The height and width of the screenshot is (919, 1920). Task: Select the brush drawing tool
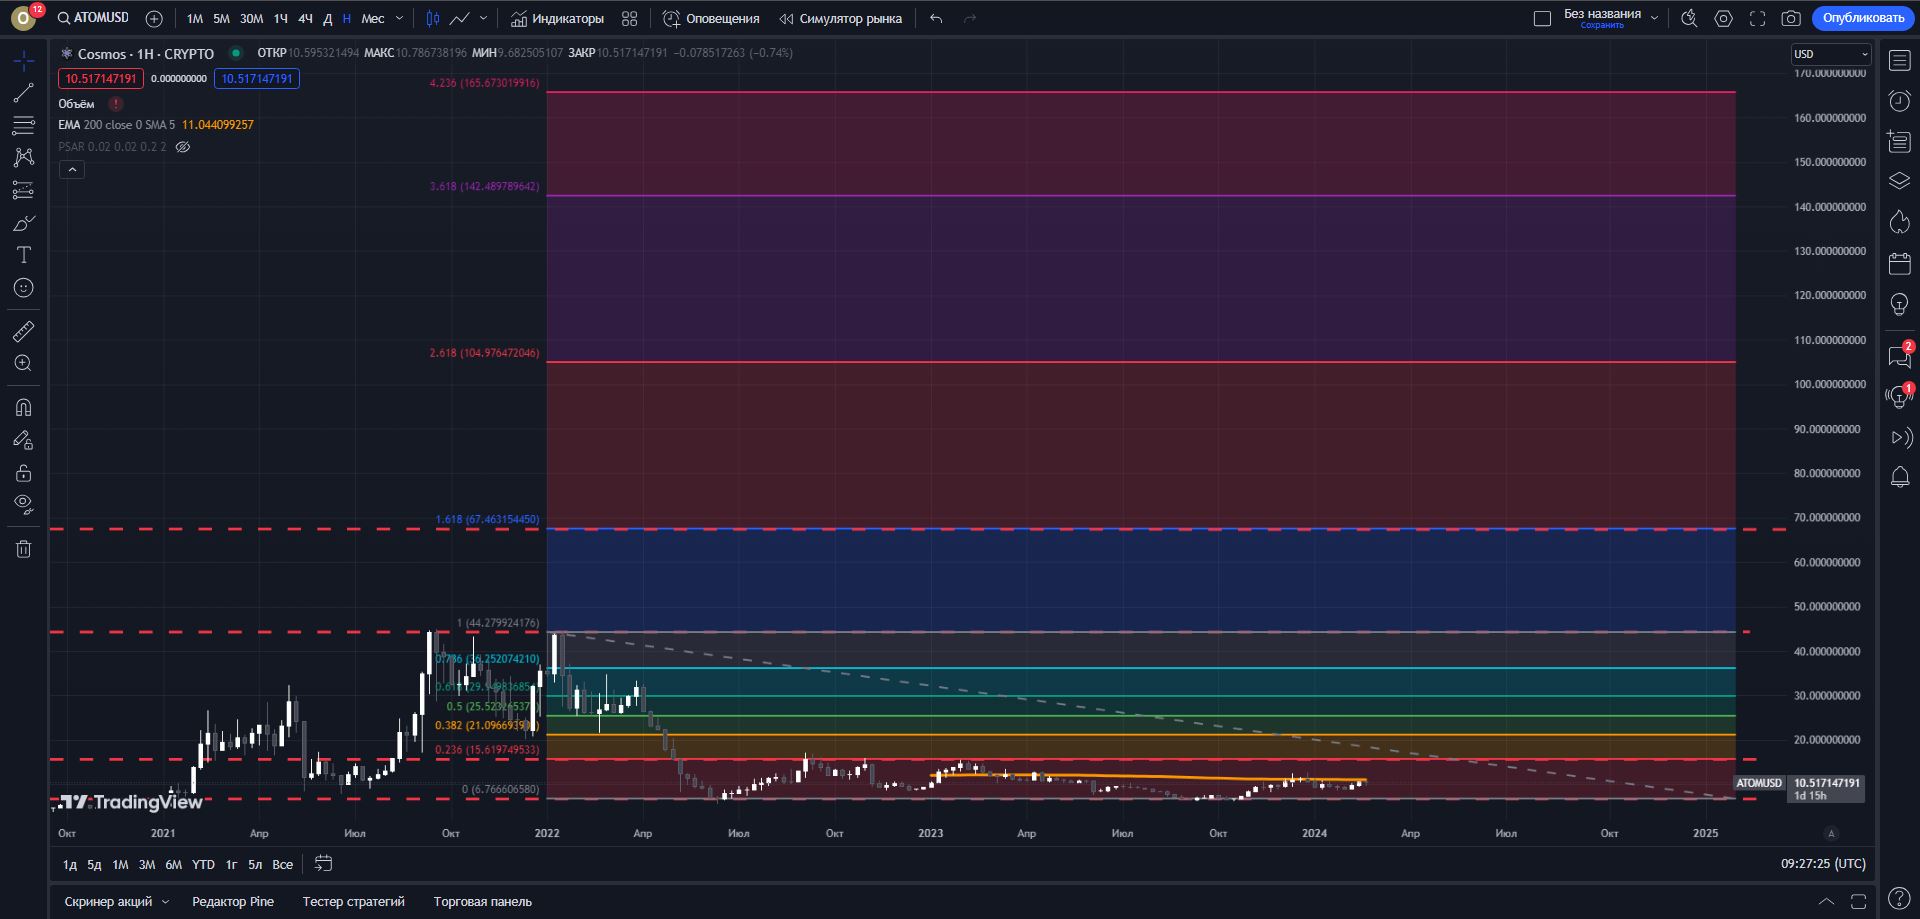[23, 223]
